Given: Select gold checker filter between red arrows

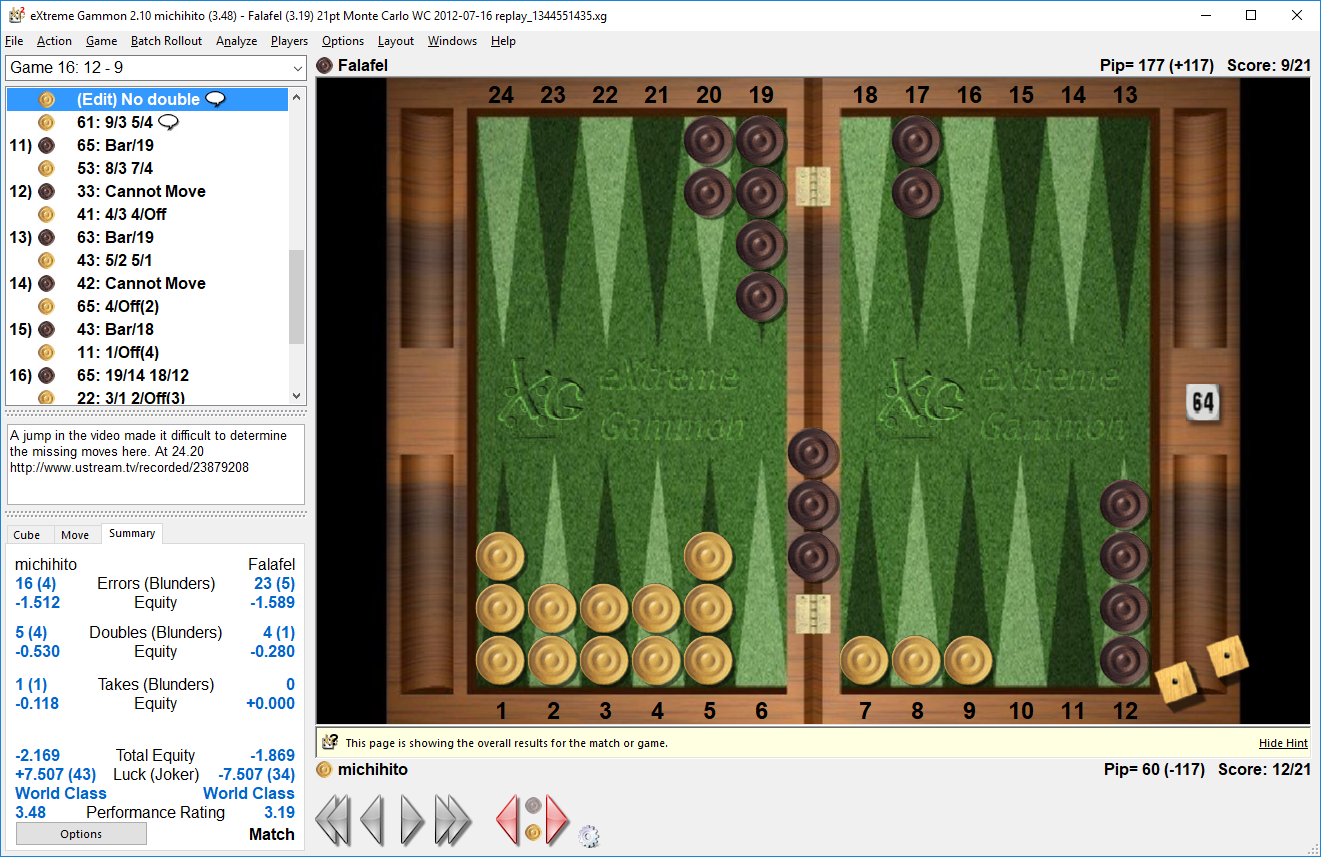Looking at the screenshot, I should (533, 832).
